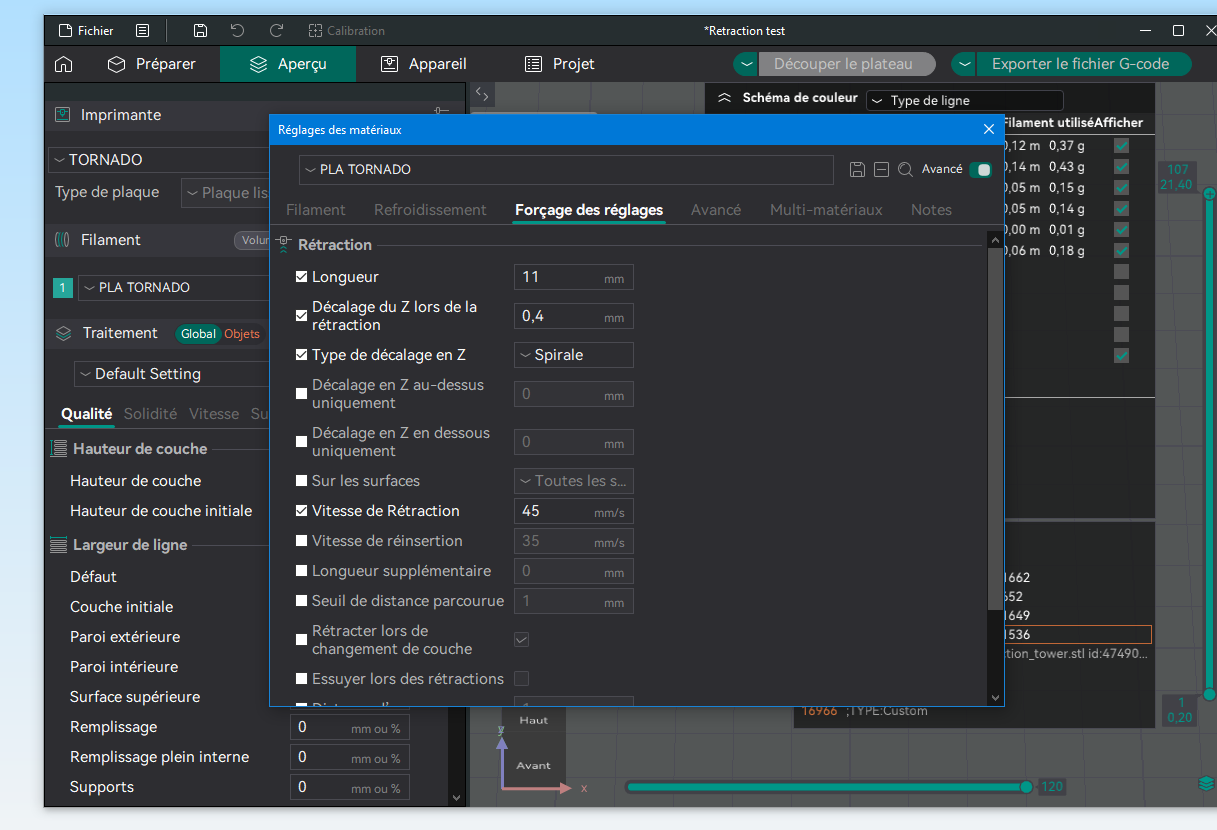Click the horizontal layer progress slider handle
Viewport: 1217px width, 830px height.
point(1026,787)
